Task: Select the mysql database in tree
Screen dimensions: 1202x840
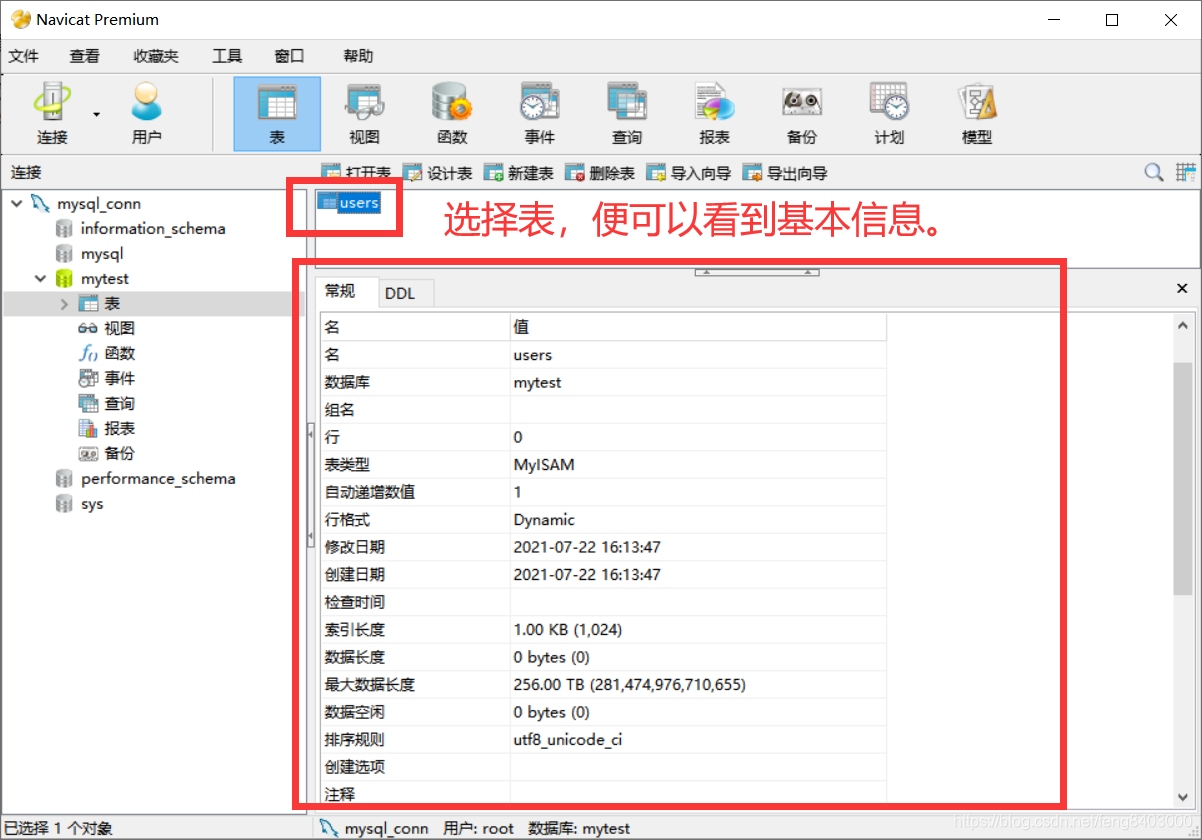Action: [x=102, y=254]
